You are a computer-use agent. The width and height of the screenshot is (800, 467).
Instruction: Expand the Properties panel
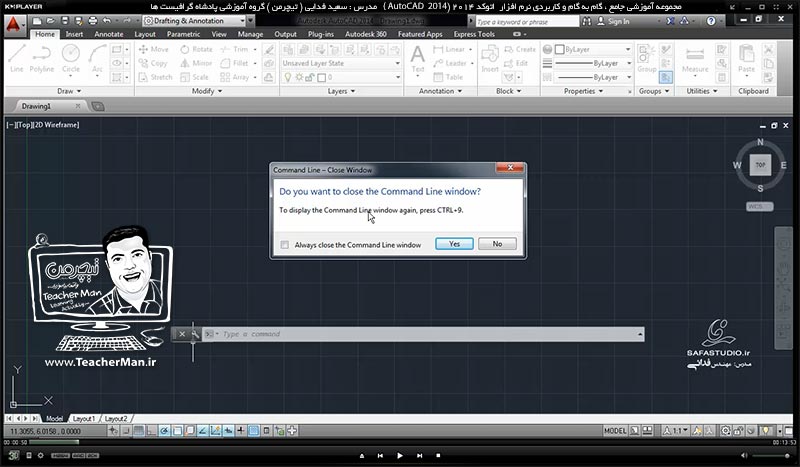tap(583, 91)
